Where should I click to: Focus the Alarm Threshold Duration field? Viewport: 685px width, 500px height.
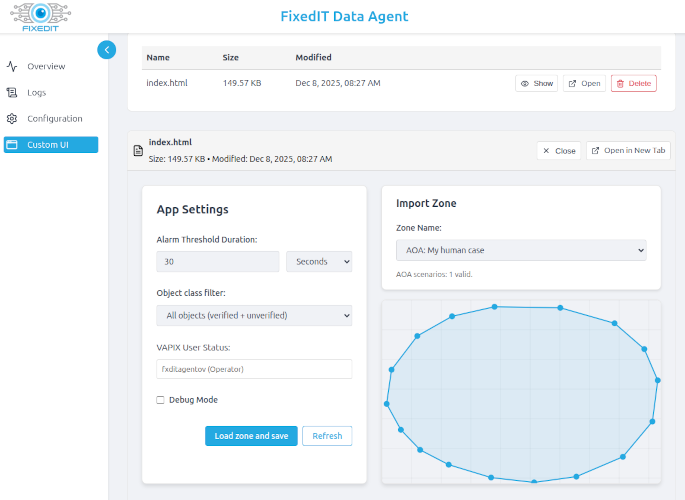click(x=218, y=262)
